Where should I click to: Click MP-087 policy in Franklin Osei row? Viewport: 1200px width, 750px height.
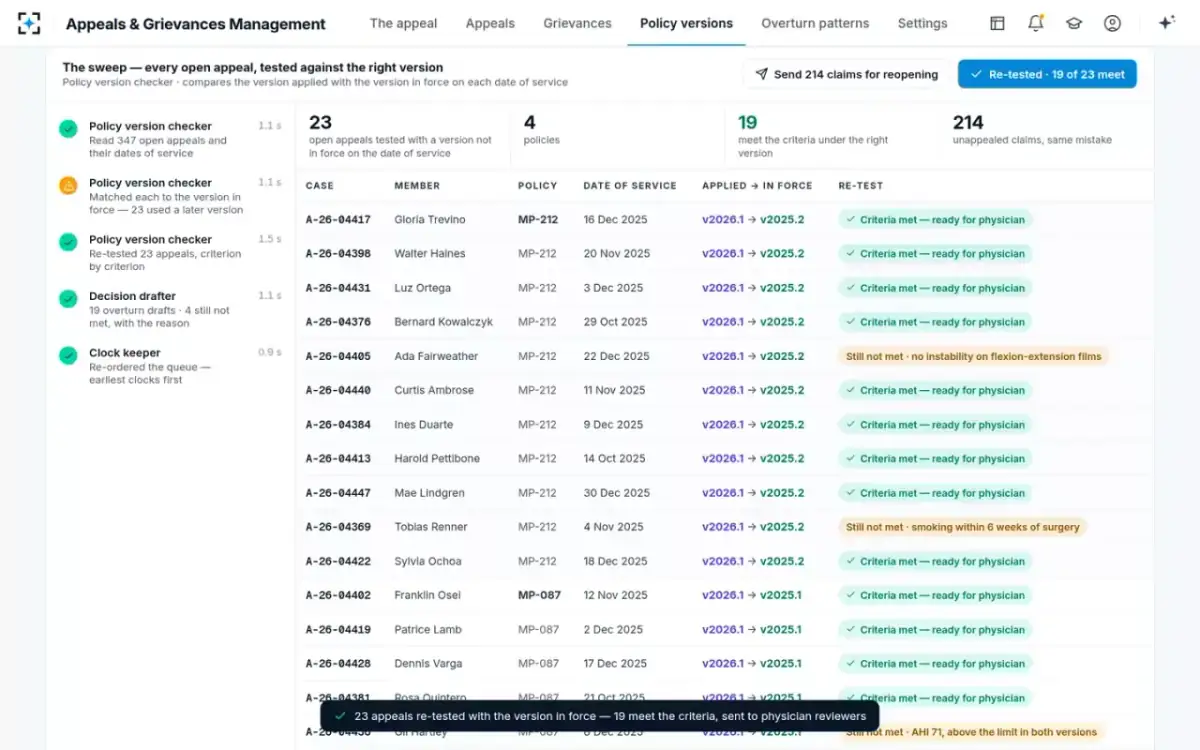click(x=539, y=595)
